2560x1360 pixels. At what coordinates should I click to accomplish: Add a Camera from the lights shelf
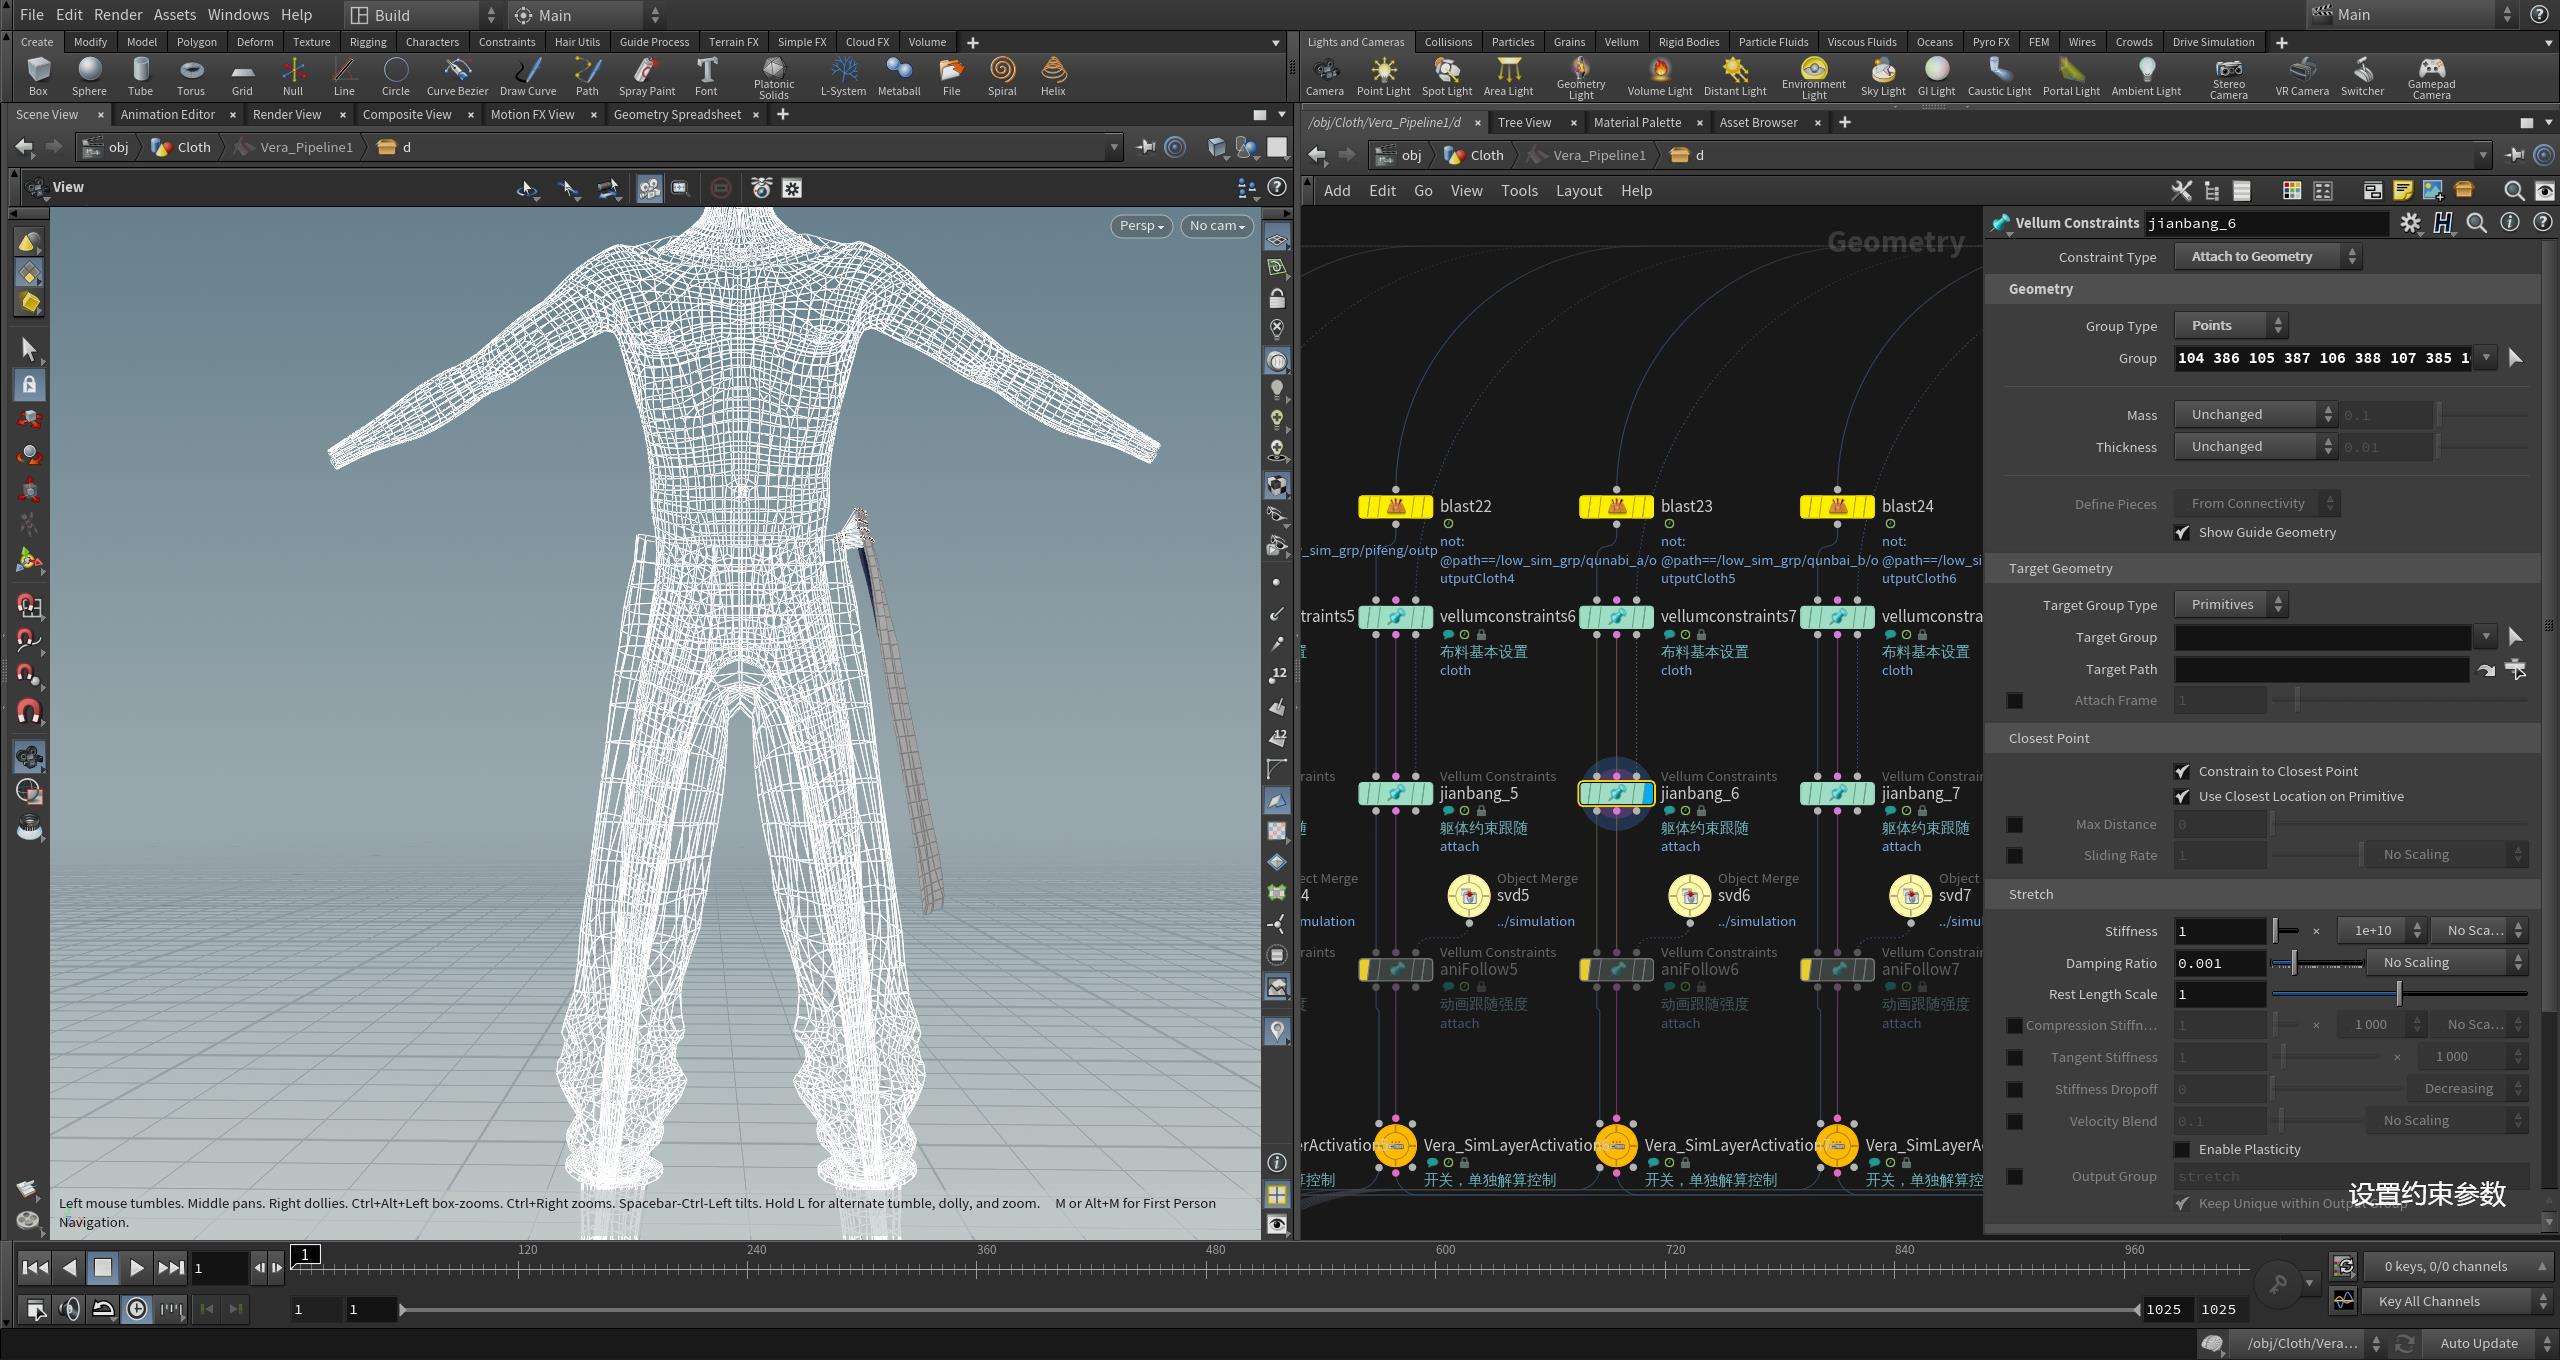click(1325, 76)
